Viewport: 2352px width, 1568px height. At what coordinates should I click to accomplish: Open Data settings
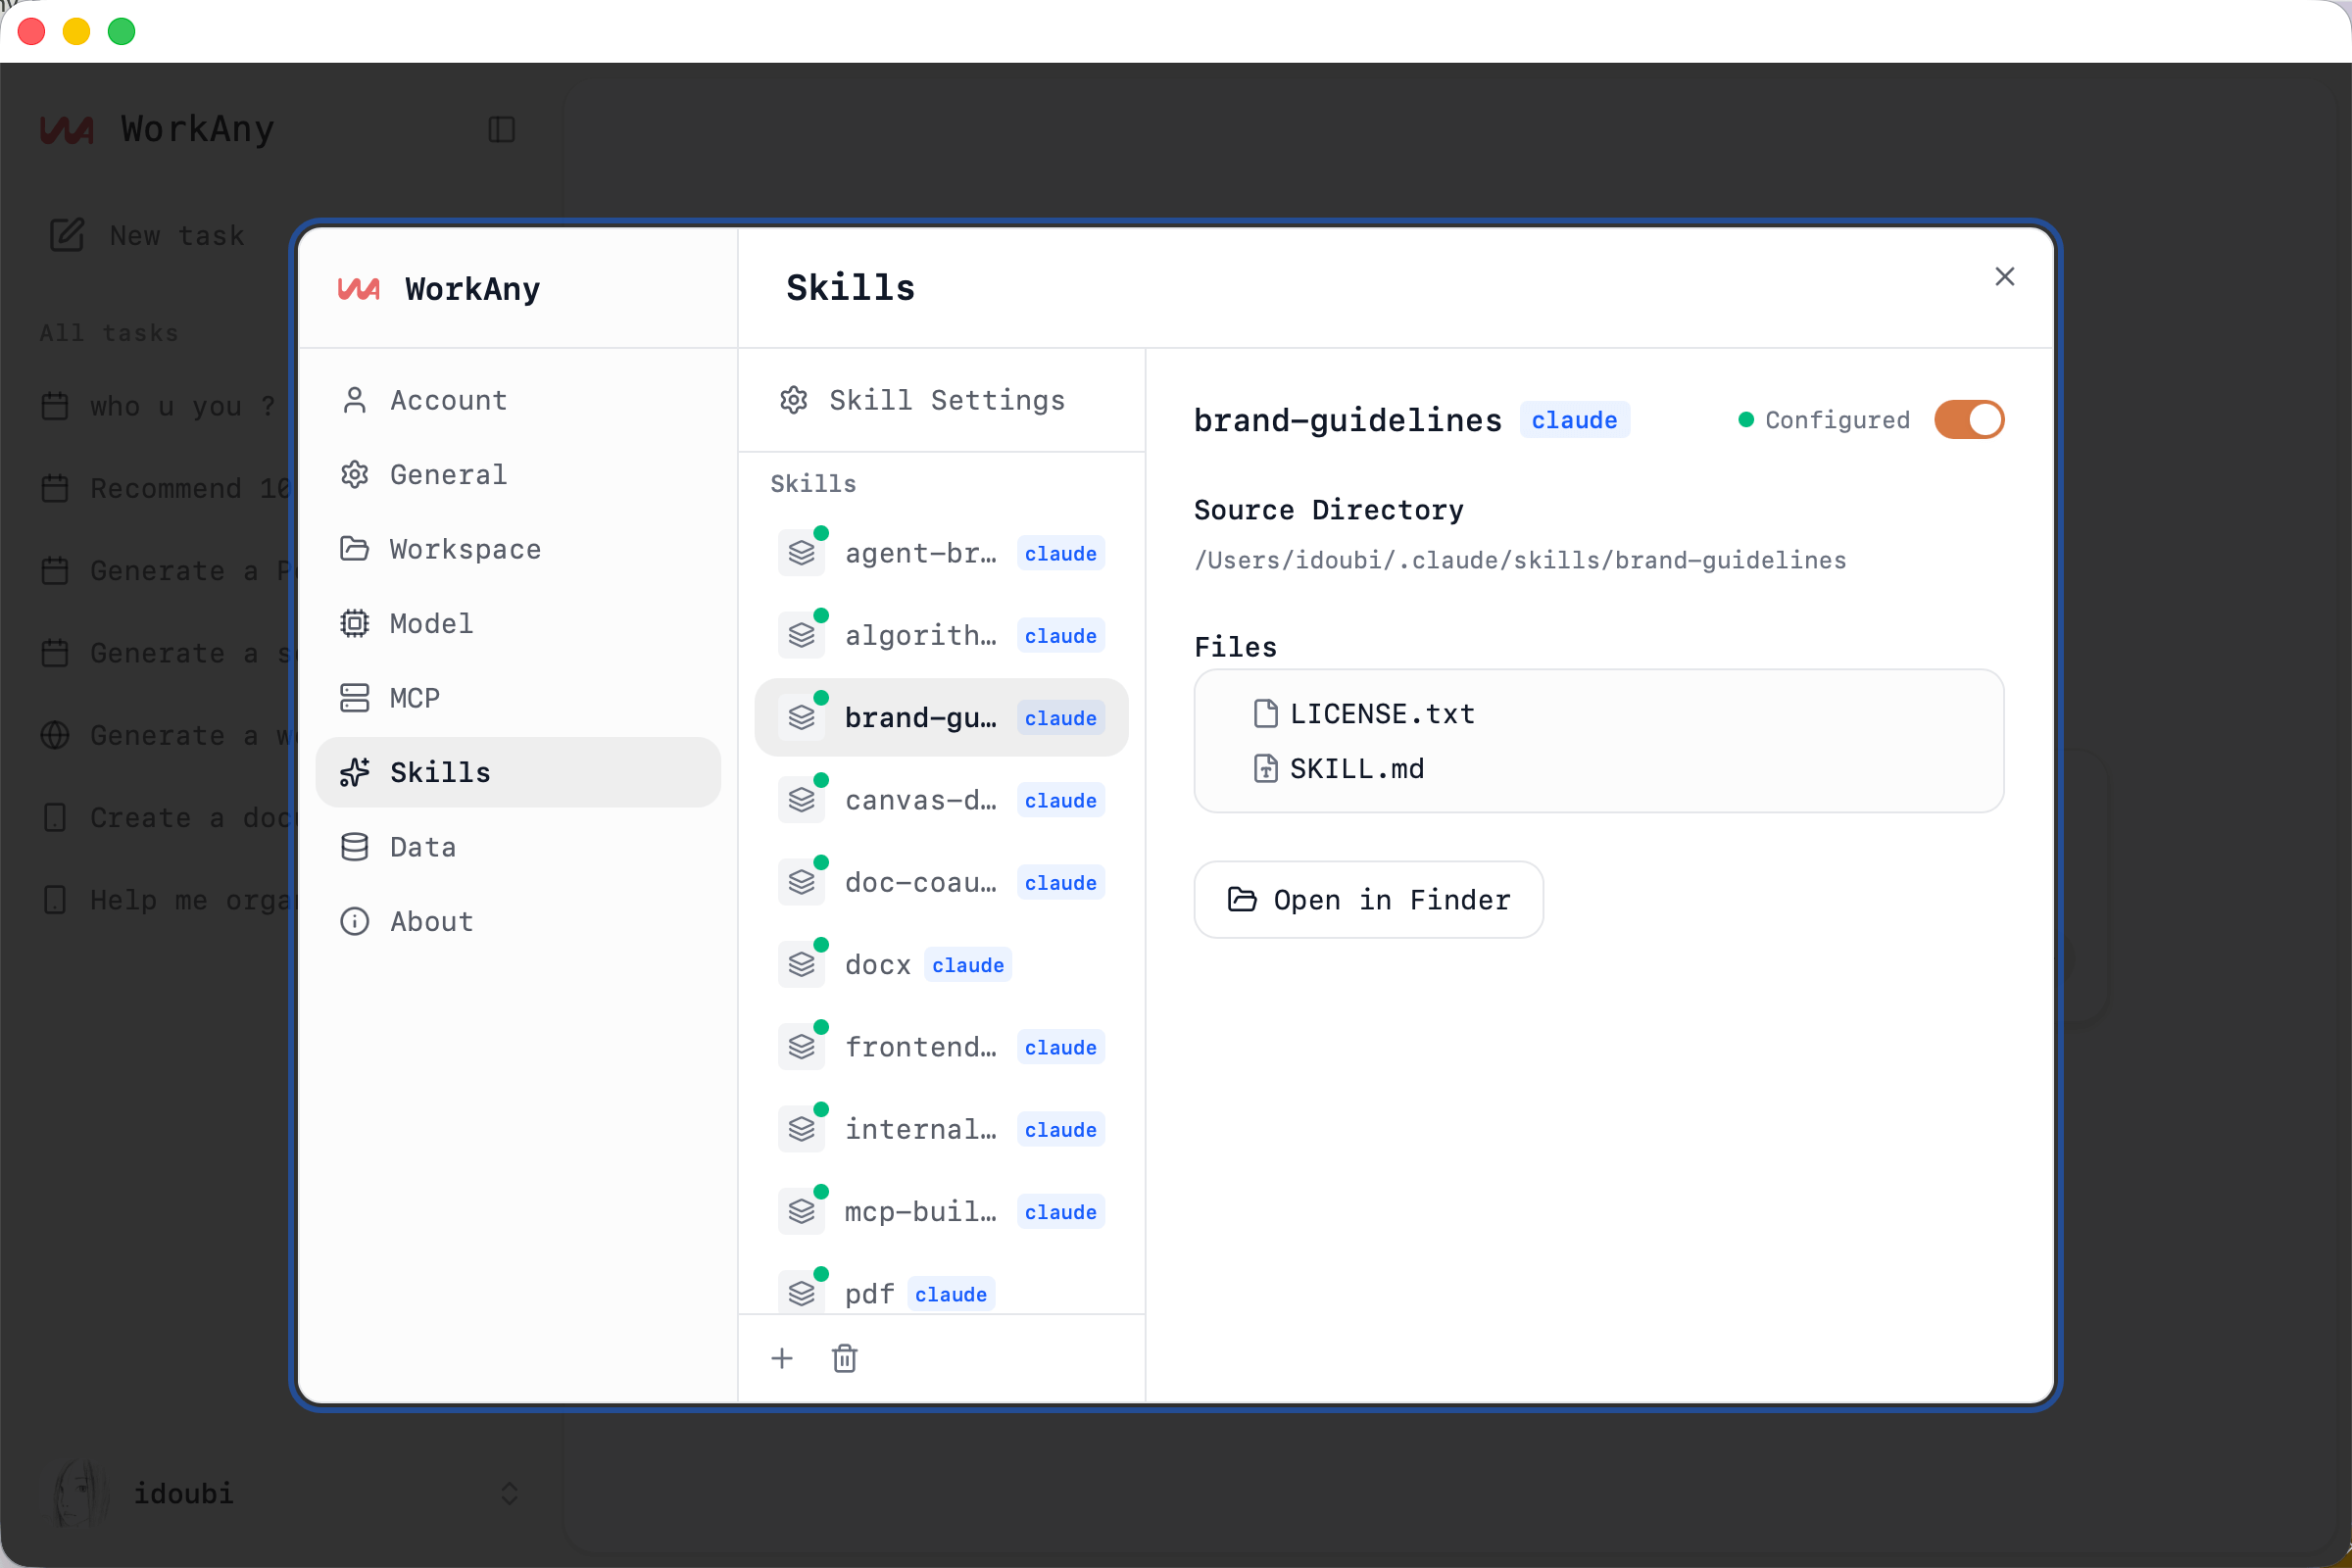click(518, 847)
